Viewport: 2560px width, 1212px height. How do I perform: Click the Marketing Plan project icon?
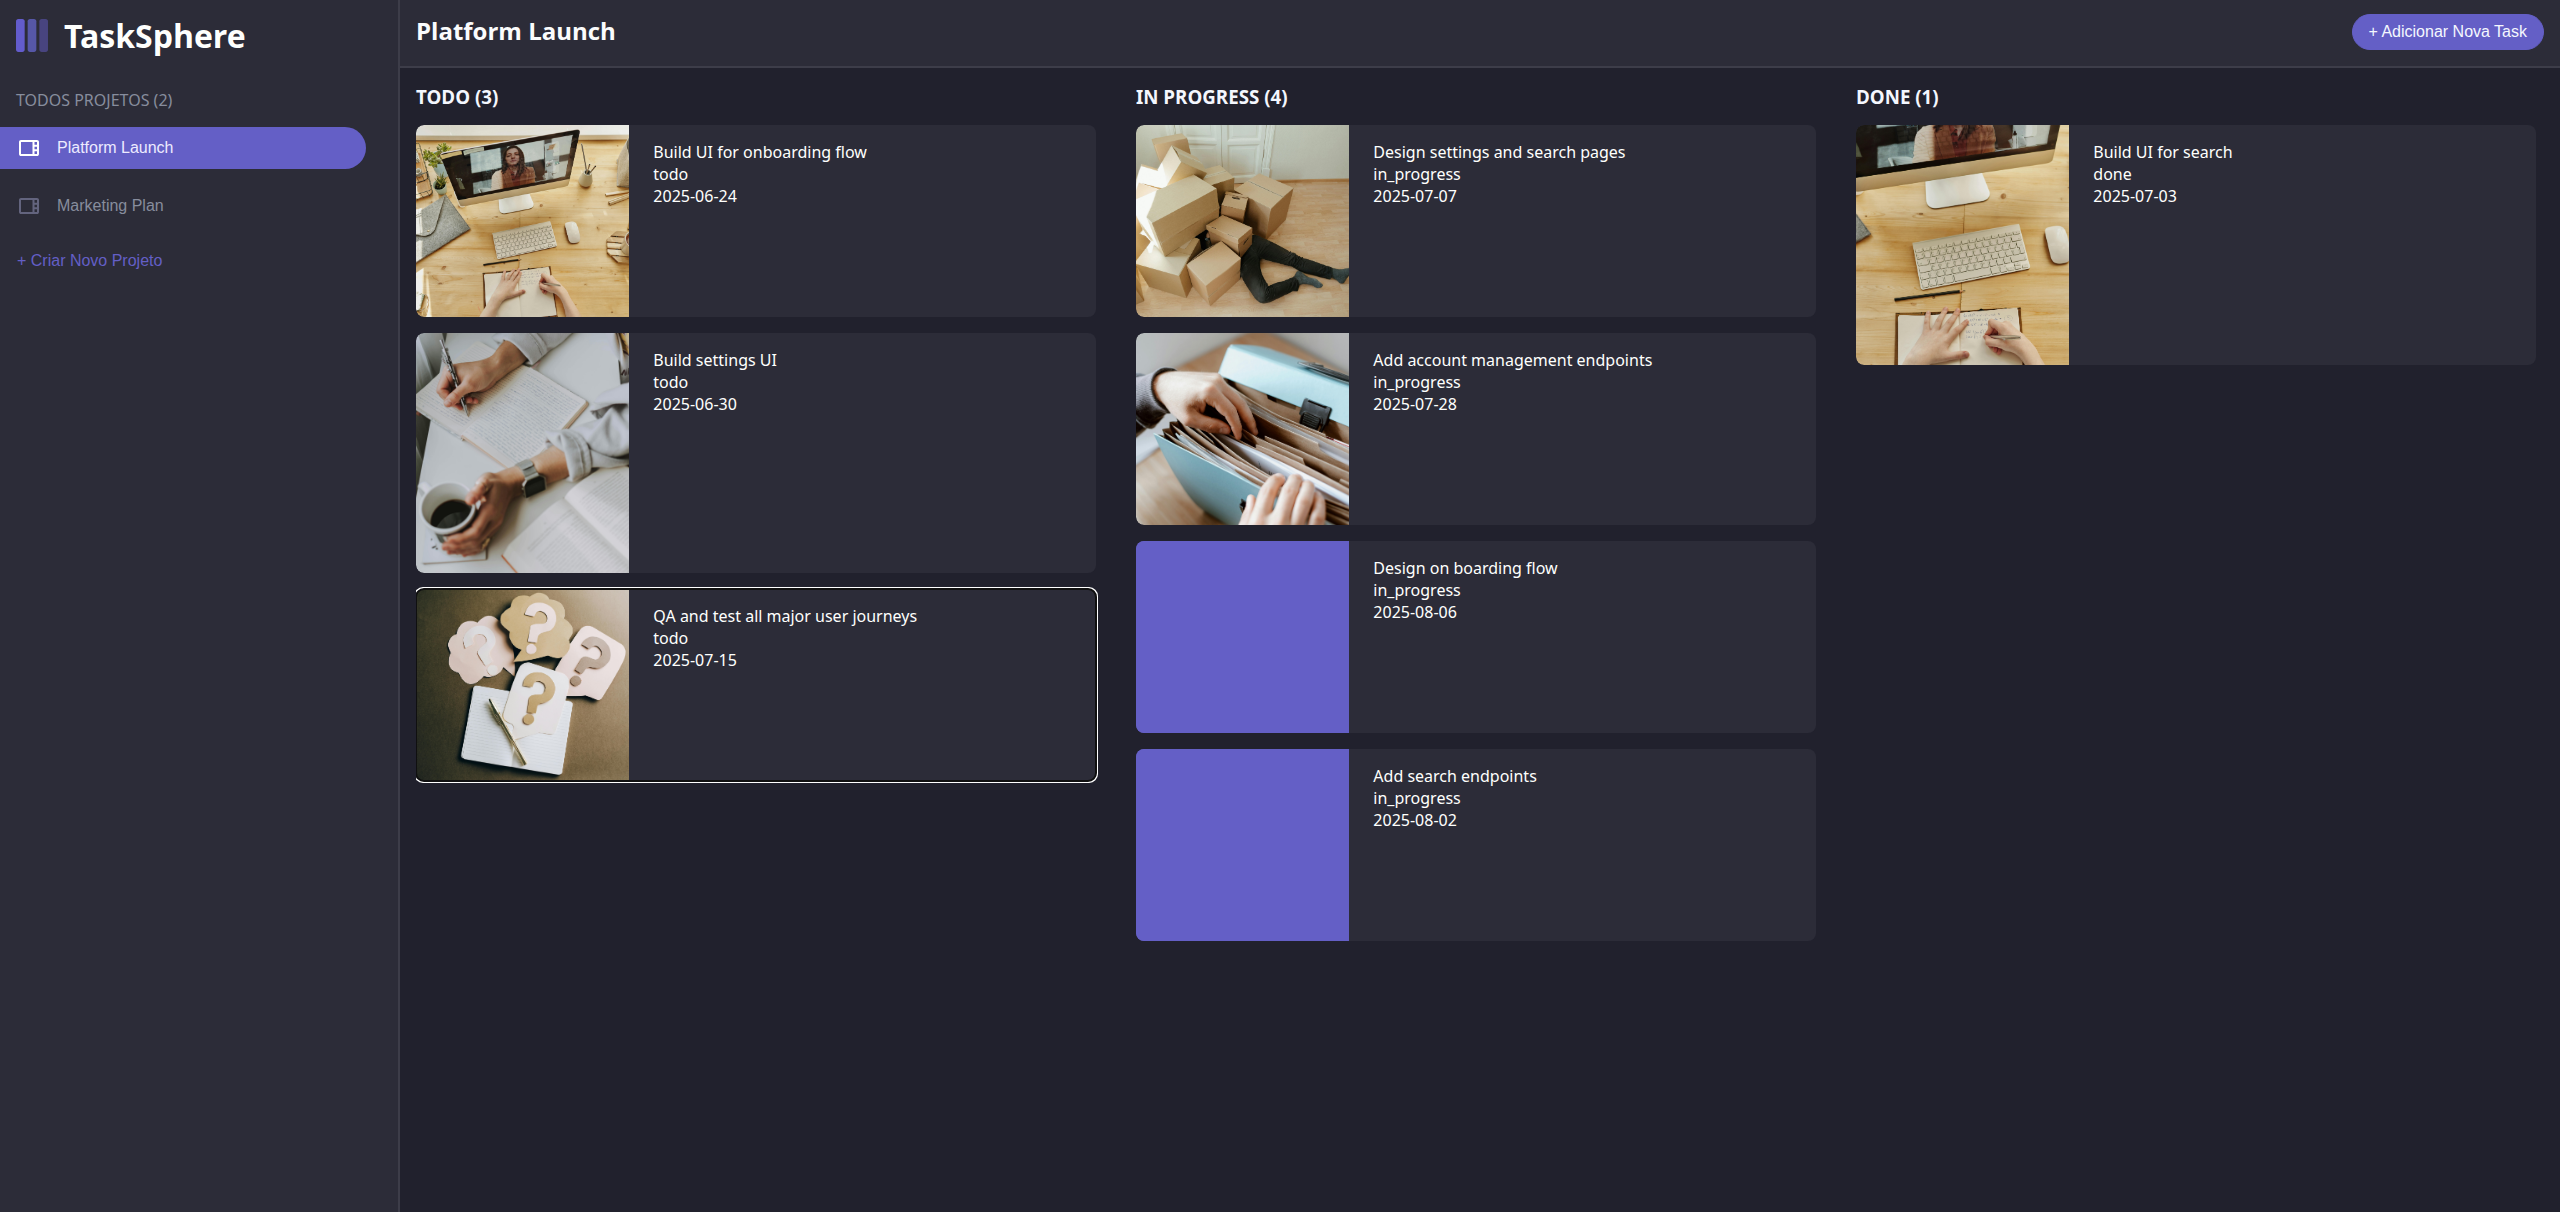[29, 206]
